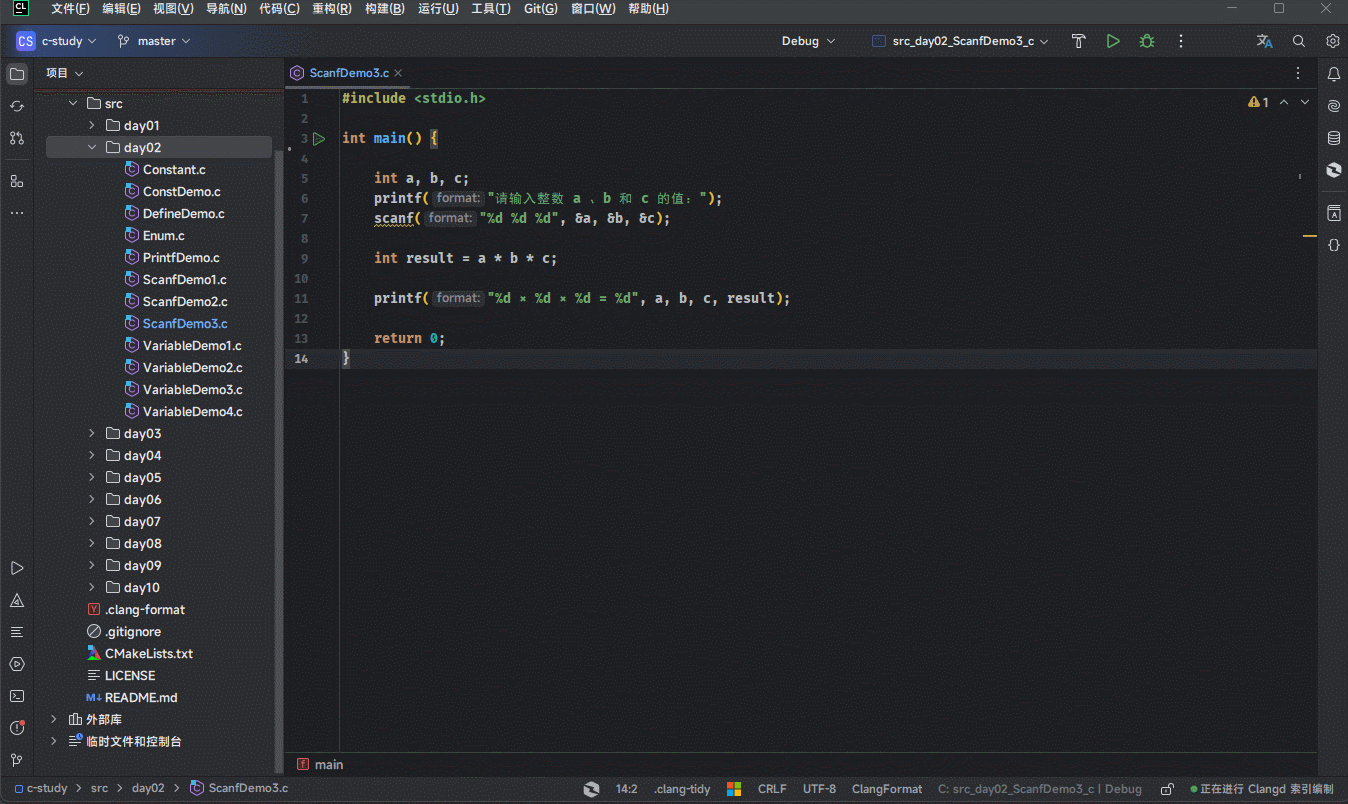Image resolution: width=1348 pixels, height=804 pixels.
Task: Open the Database tool window
Action: click(x=1332, y=137)
